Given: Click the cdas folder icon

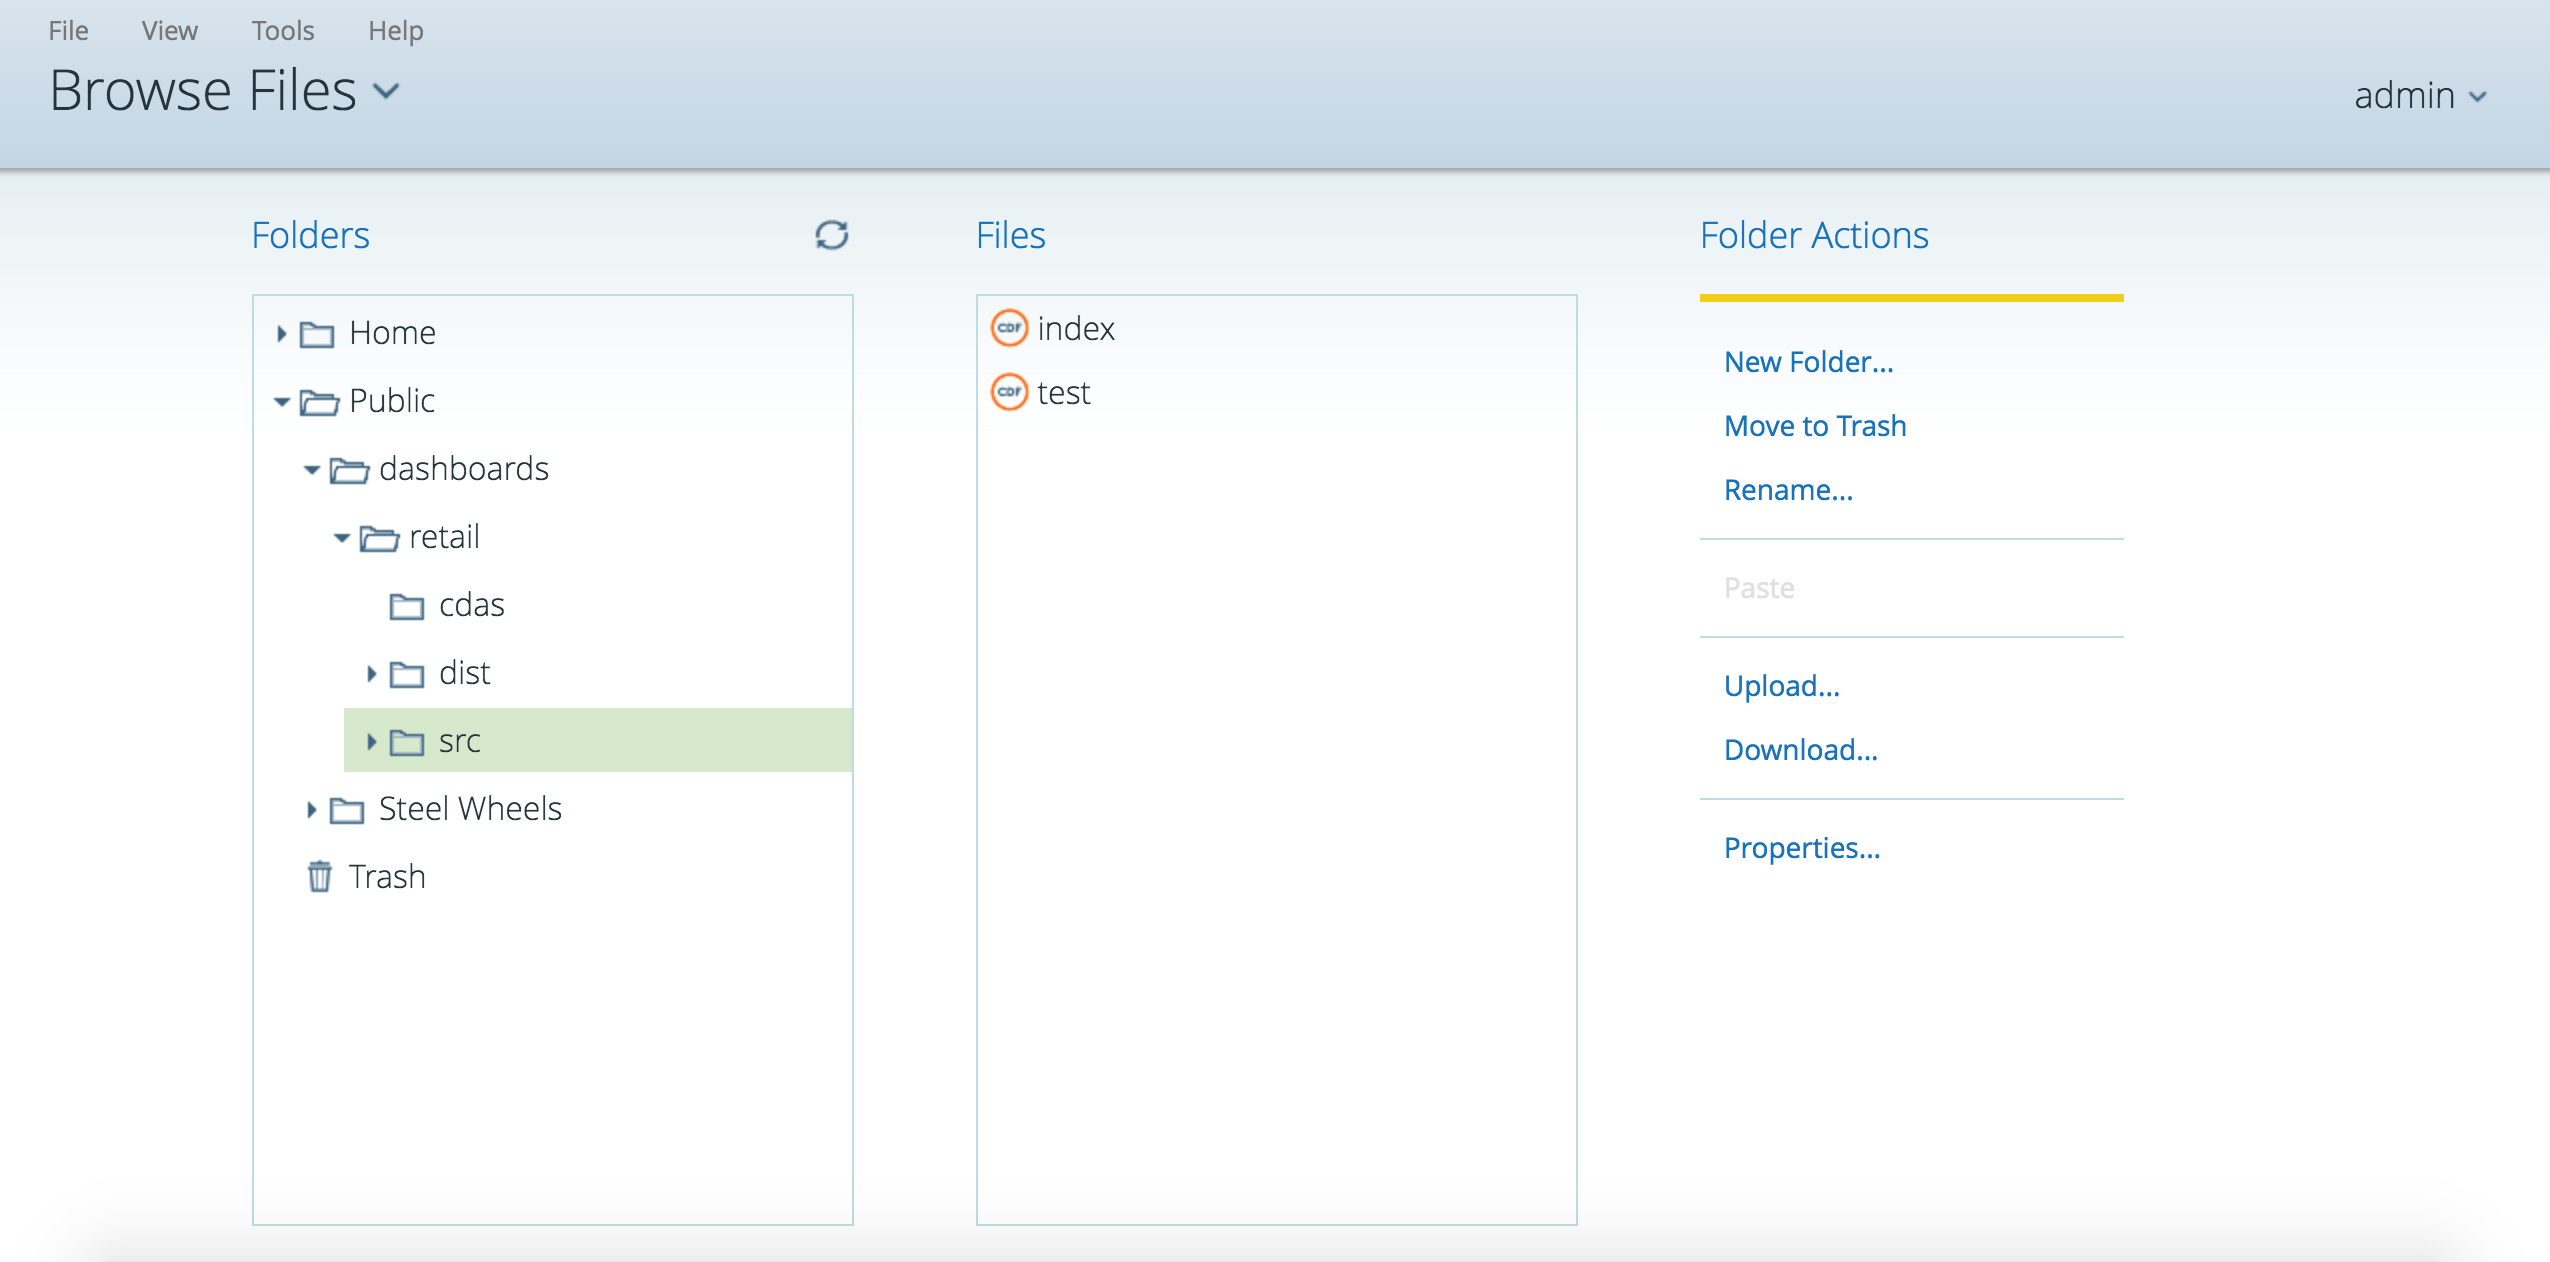Looking at the screenshot, I should pos(406,605).
